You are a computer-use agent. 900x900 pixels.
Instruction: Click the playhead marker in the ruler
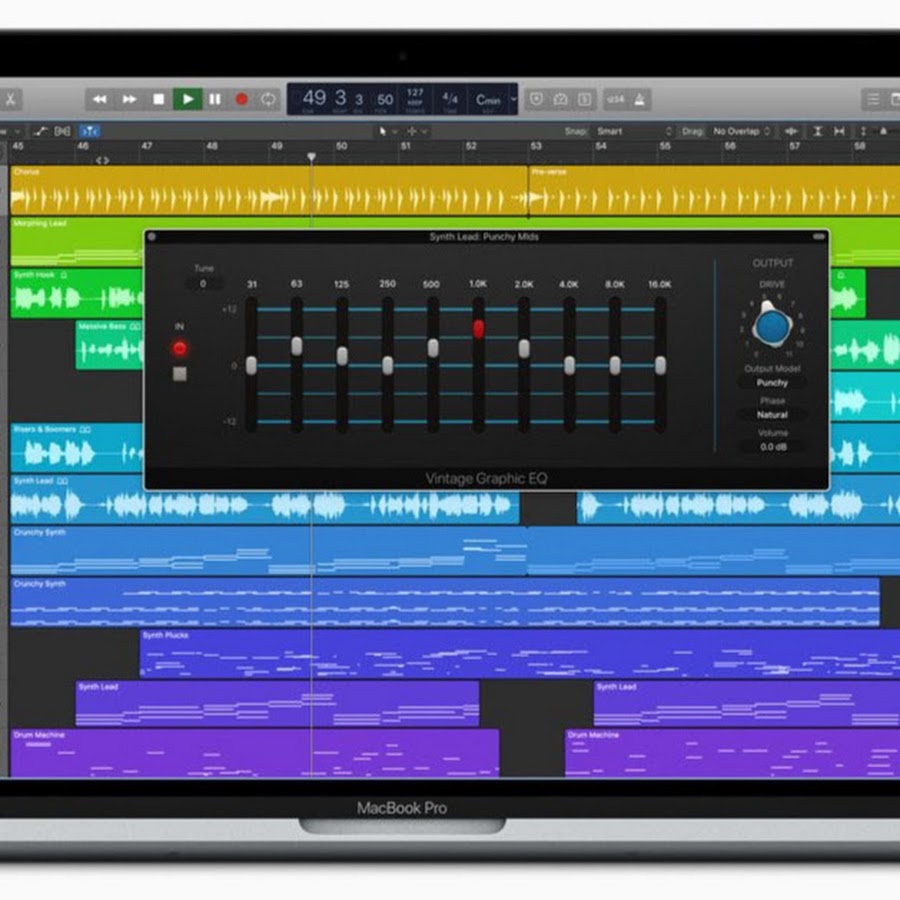311,157
